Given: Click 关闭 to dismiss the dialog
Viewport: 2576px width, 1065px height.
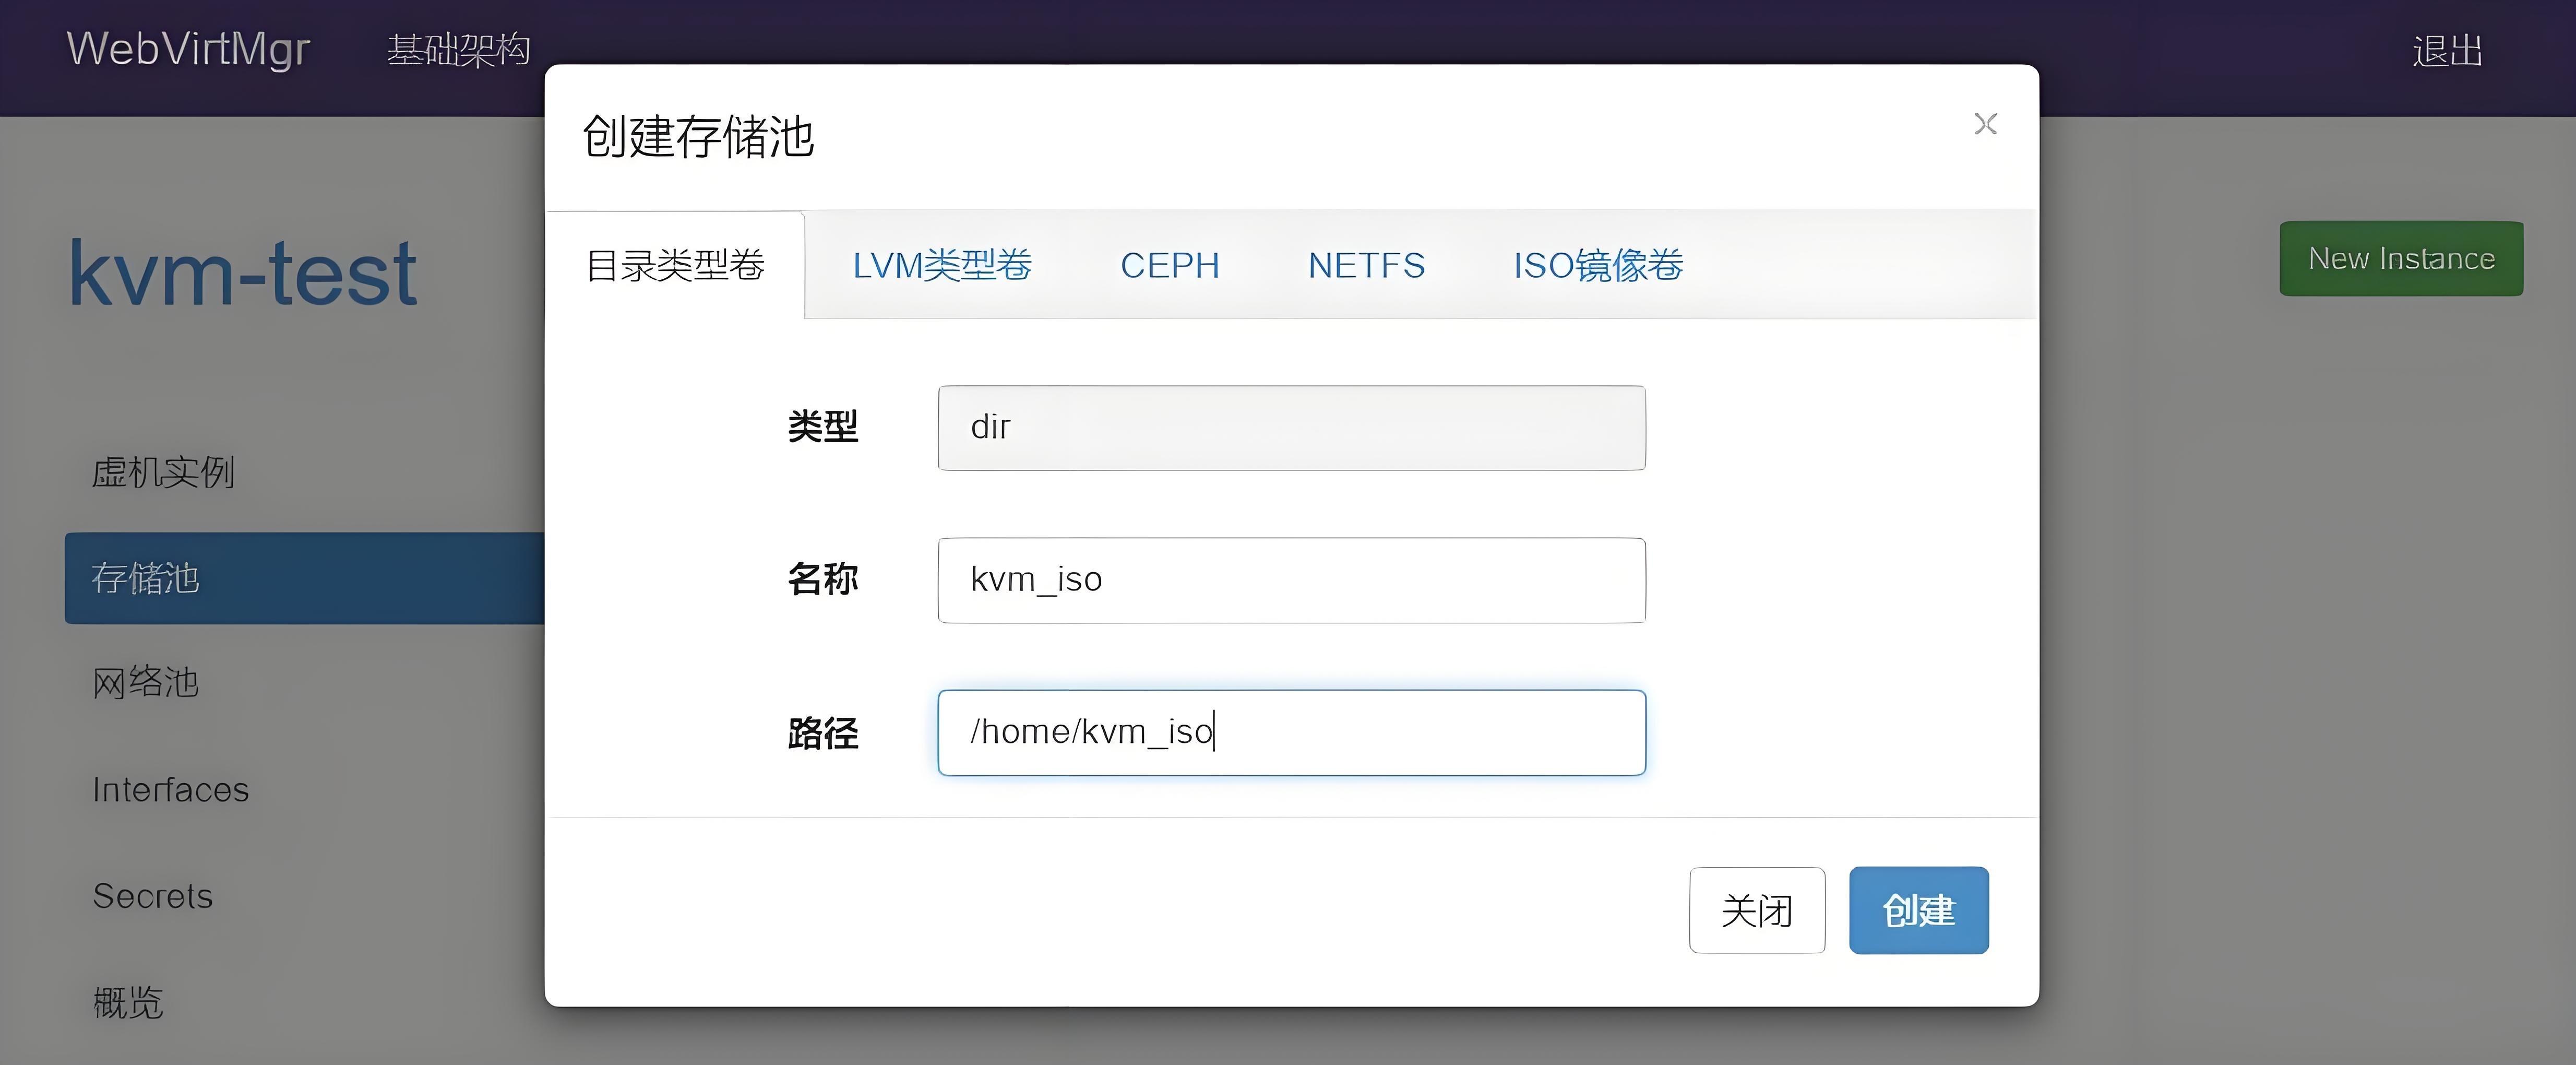Looking at the screenshot, I should tap(1757, 911).
